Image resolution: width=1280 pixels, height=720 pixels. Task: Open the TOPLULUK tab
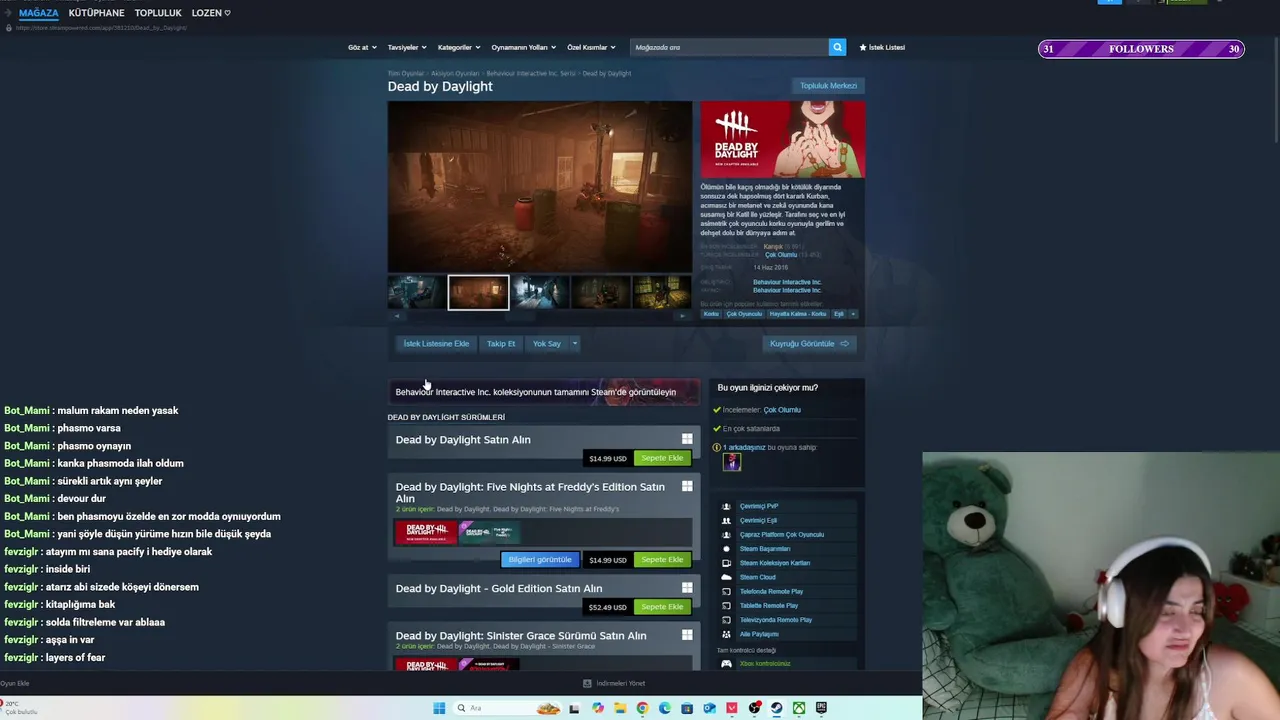click(x=158, y=13)
